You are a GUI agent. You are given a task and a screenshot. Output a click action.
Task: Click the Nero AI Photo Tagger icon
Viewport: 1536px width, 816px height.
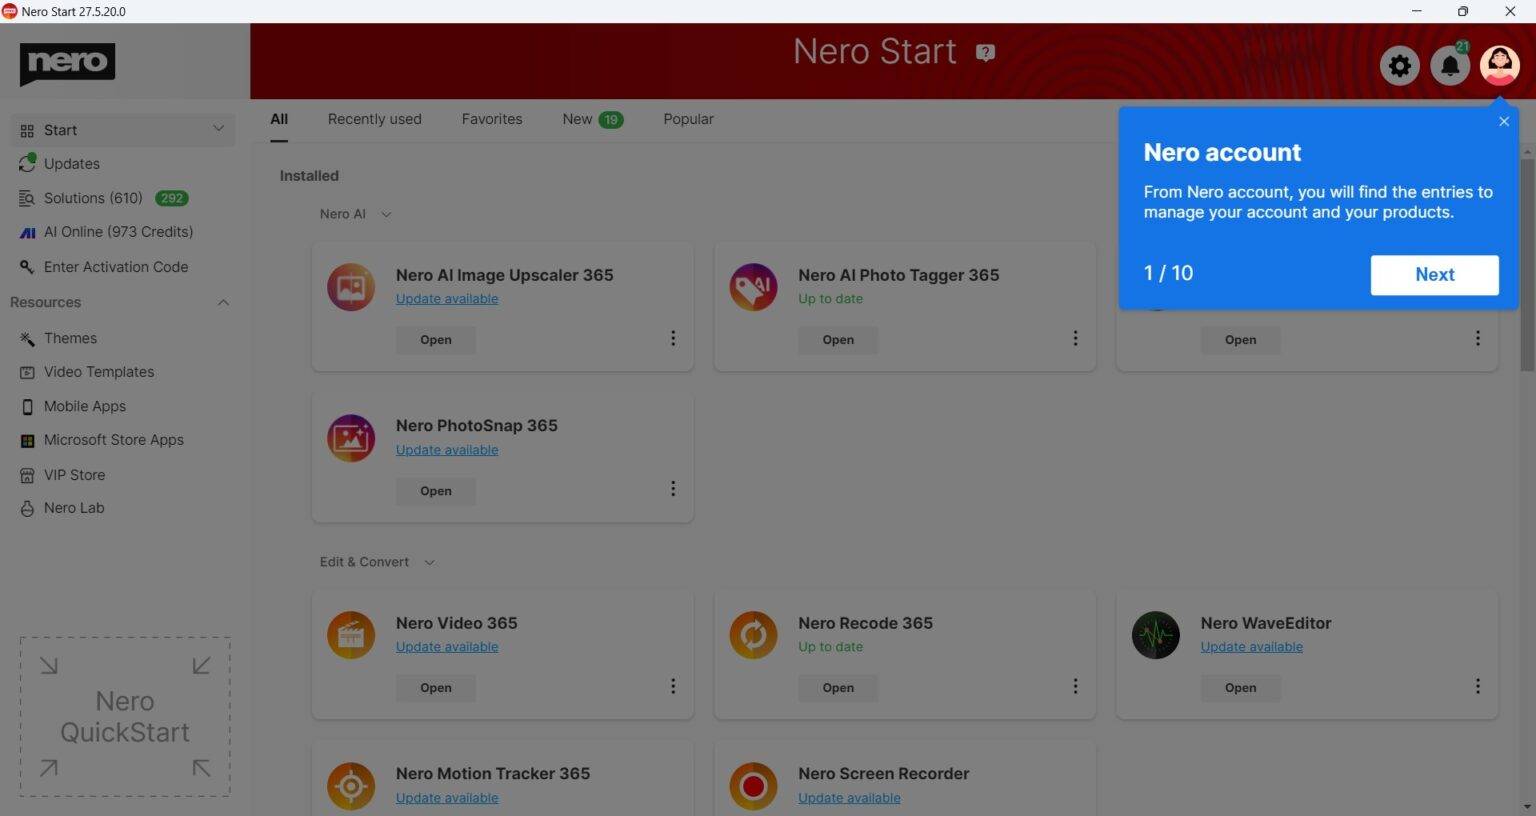coord(753,286)
